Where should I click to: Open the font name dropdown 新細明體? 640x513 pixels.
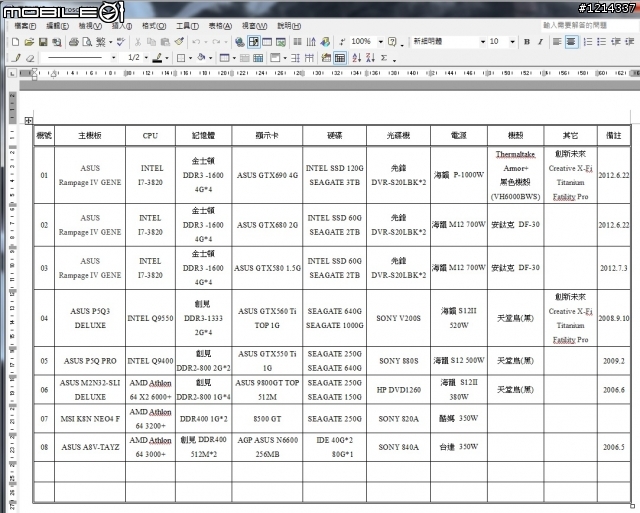[483, 42]
